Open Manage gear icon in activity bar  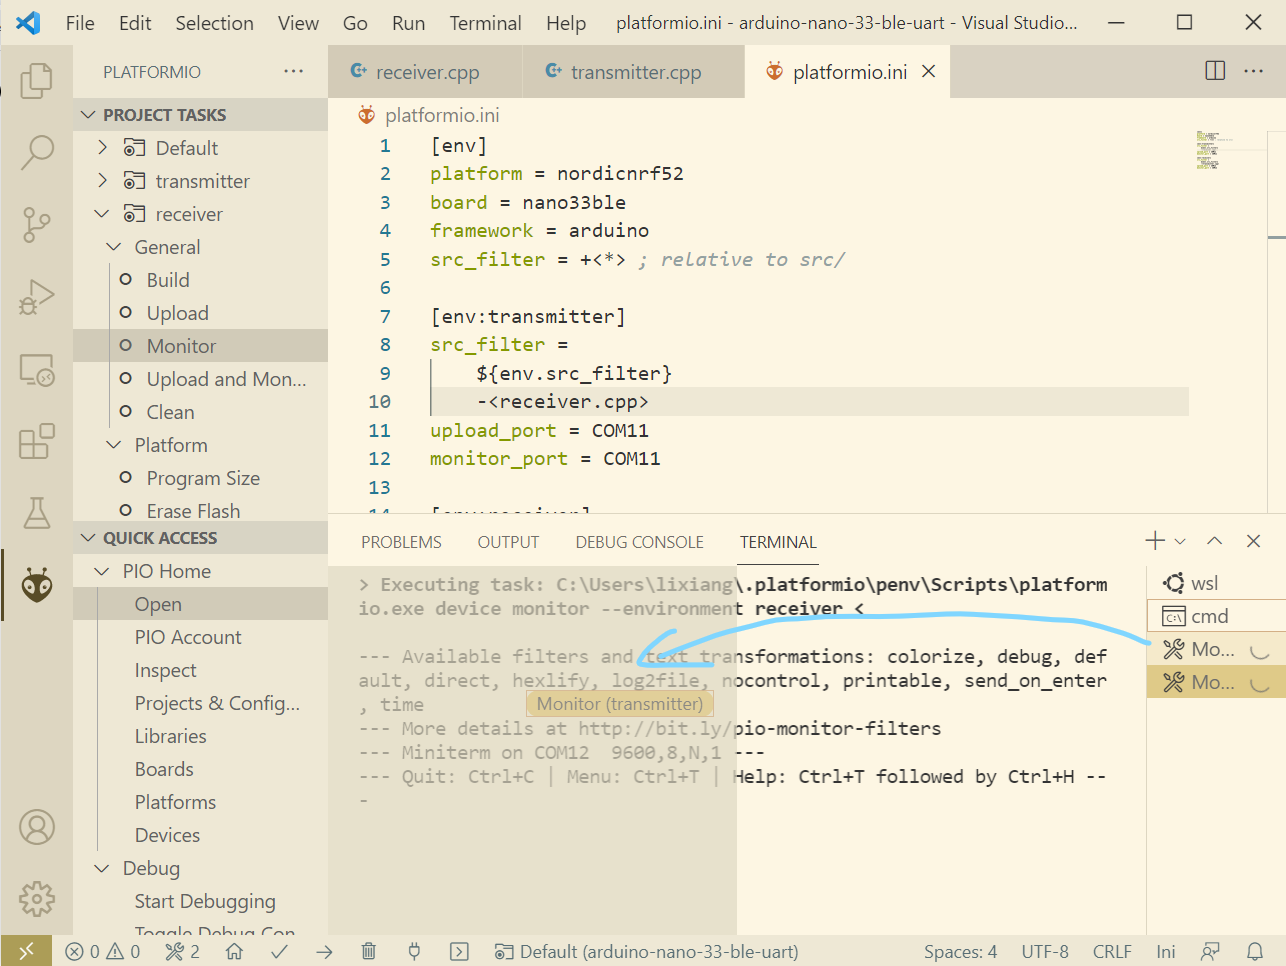[37, 899]
